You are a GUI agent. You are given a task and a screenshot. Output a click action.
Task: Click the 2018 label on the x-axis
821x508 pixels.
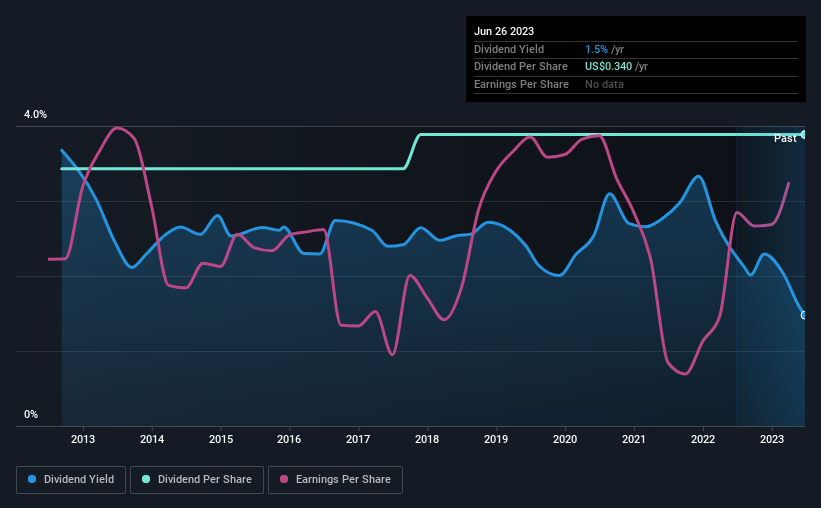[427, 439]
